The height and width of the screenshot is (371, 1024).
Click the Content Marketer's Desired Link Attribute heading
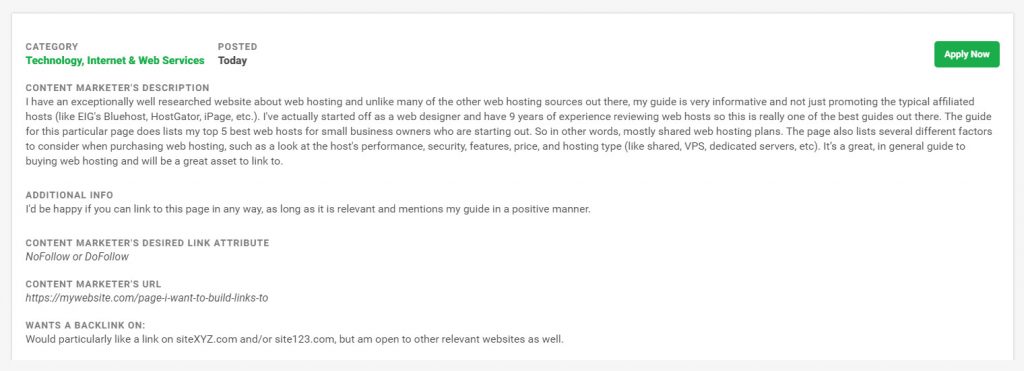[147, 243]
